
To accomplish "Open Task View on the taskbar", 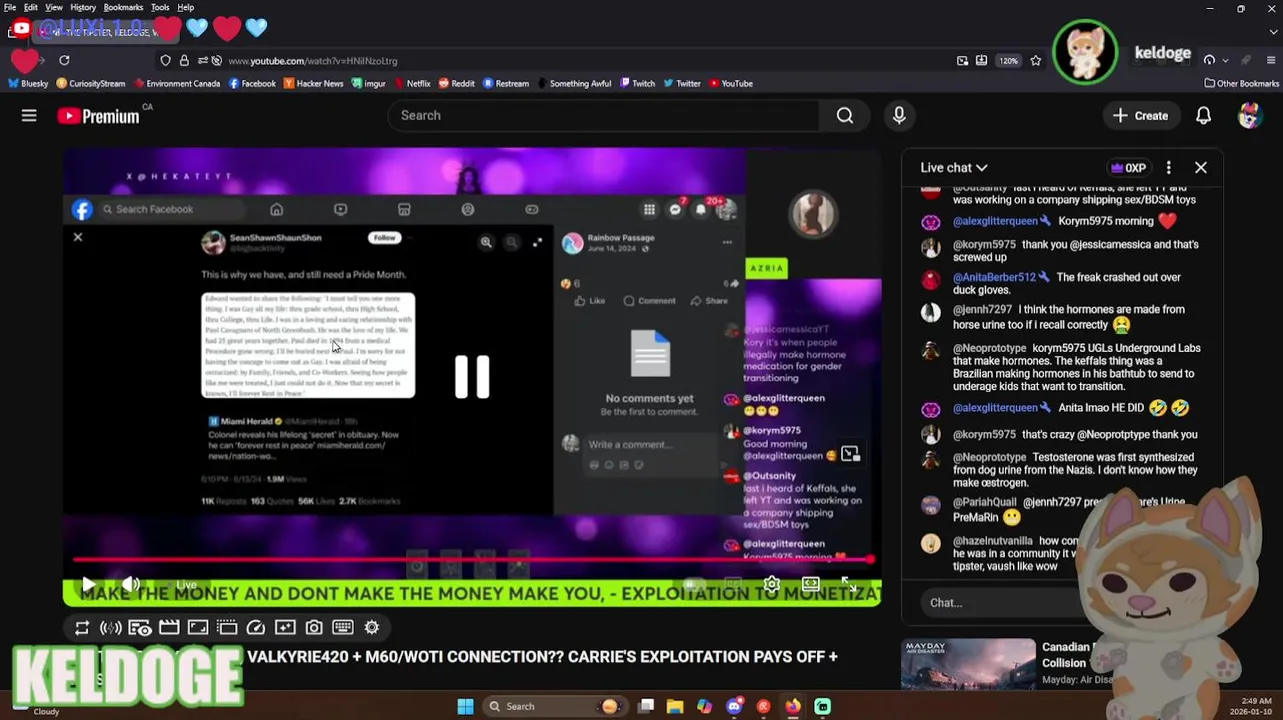I will (x=646, y=706).
